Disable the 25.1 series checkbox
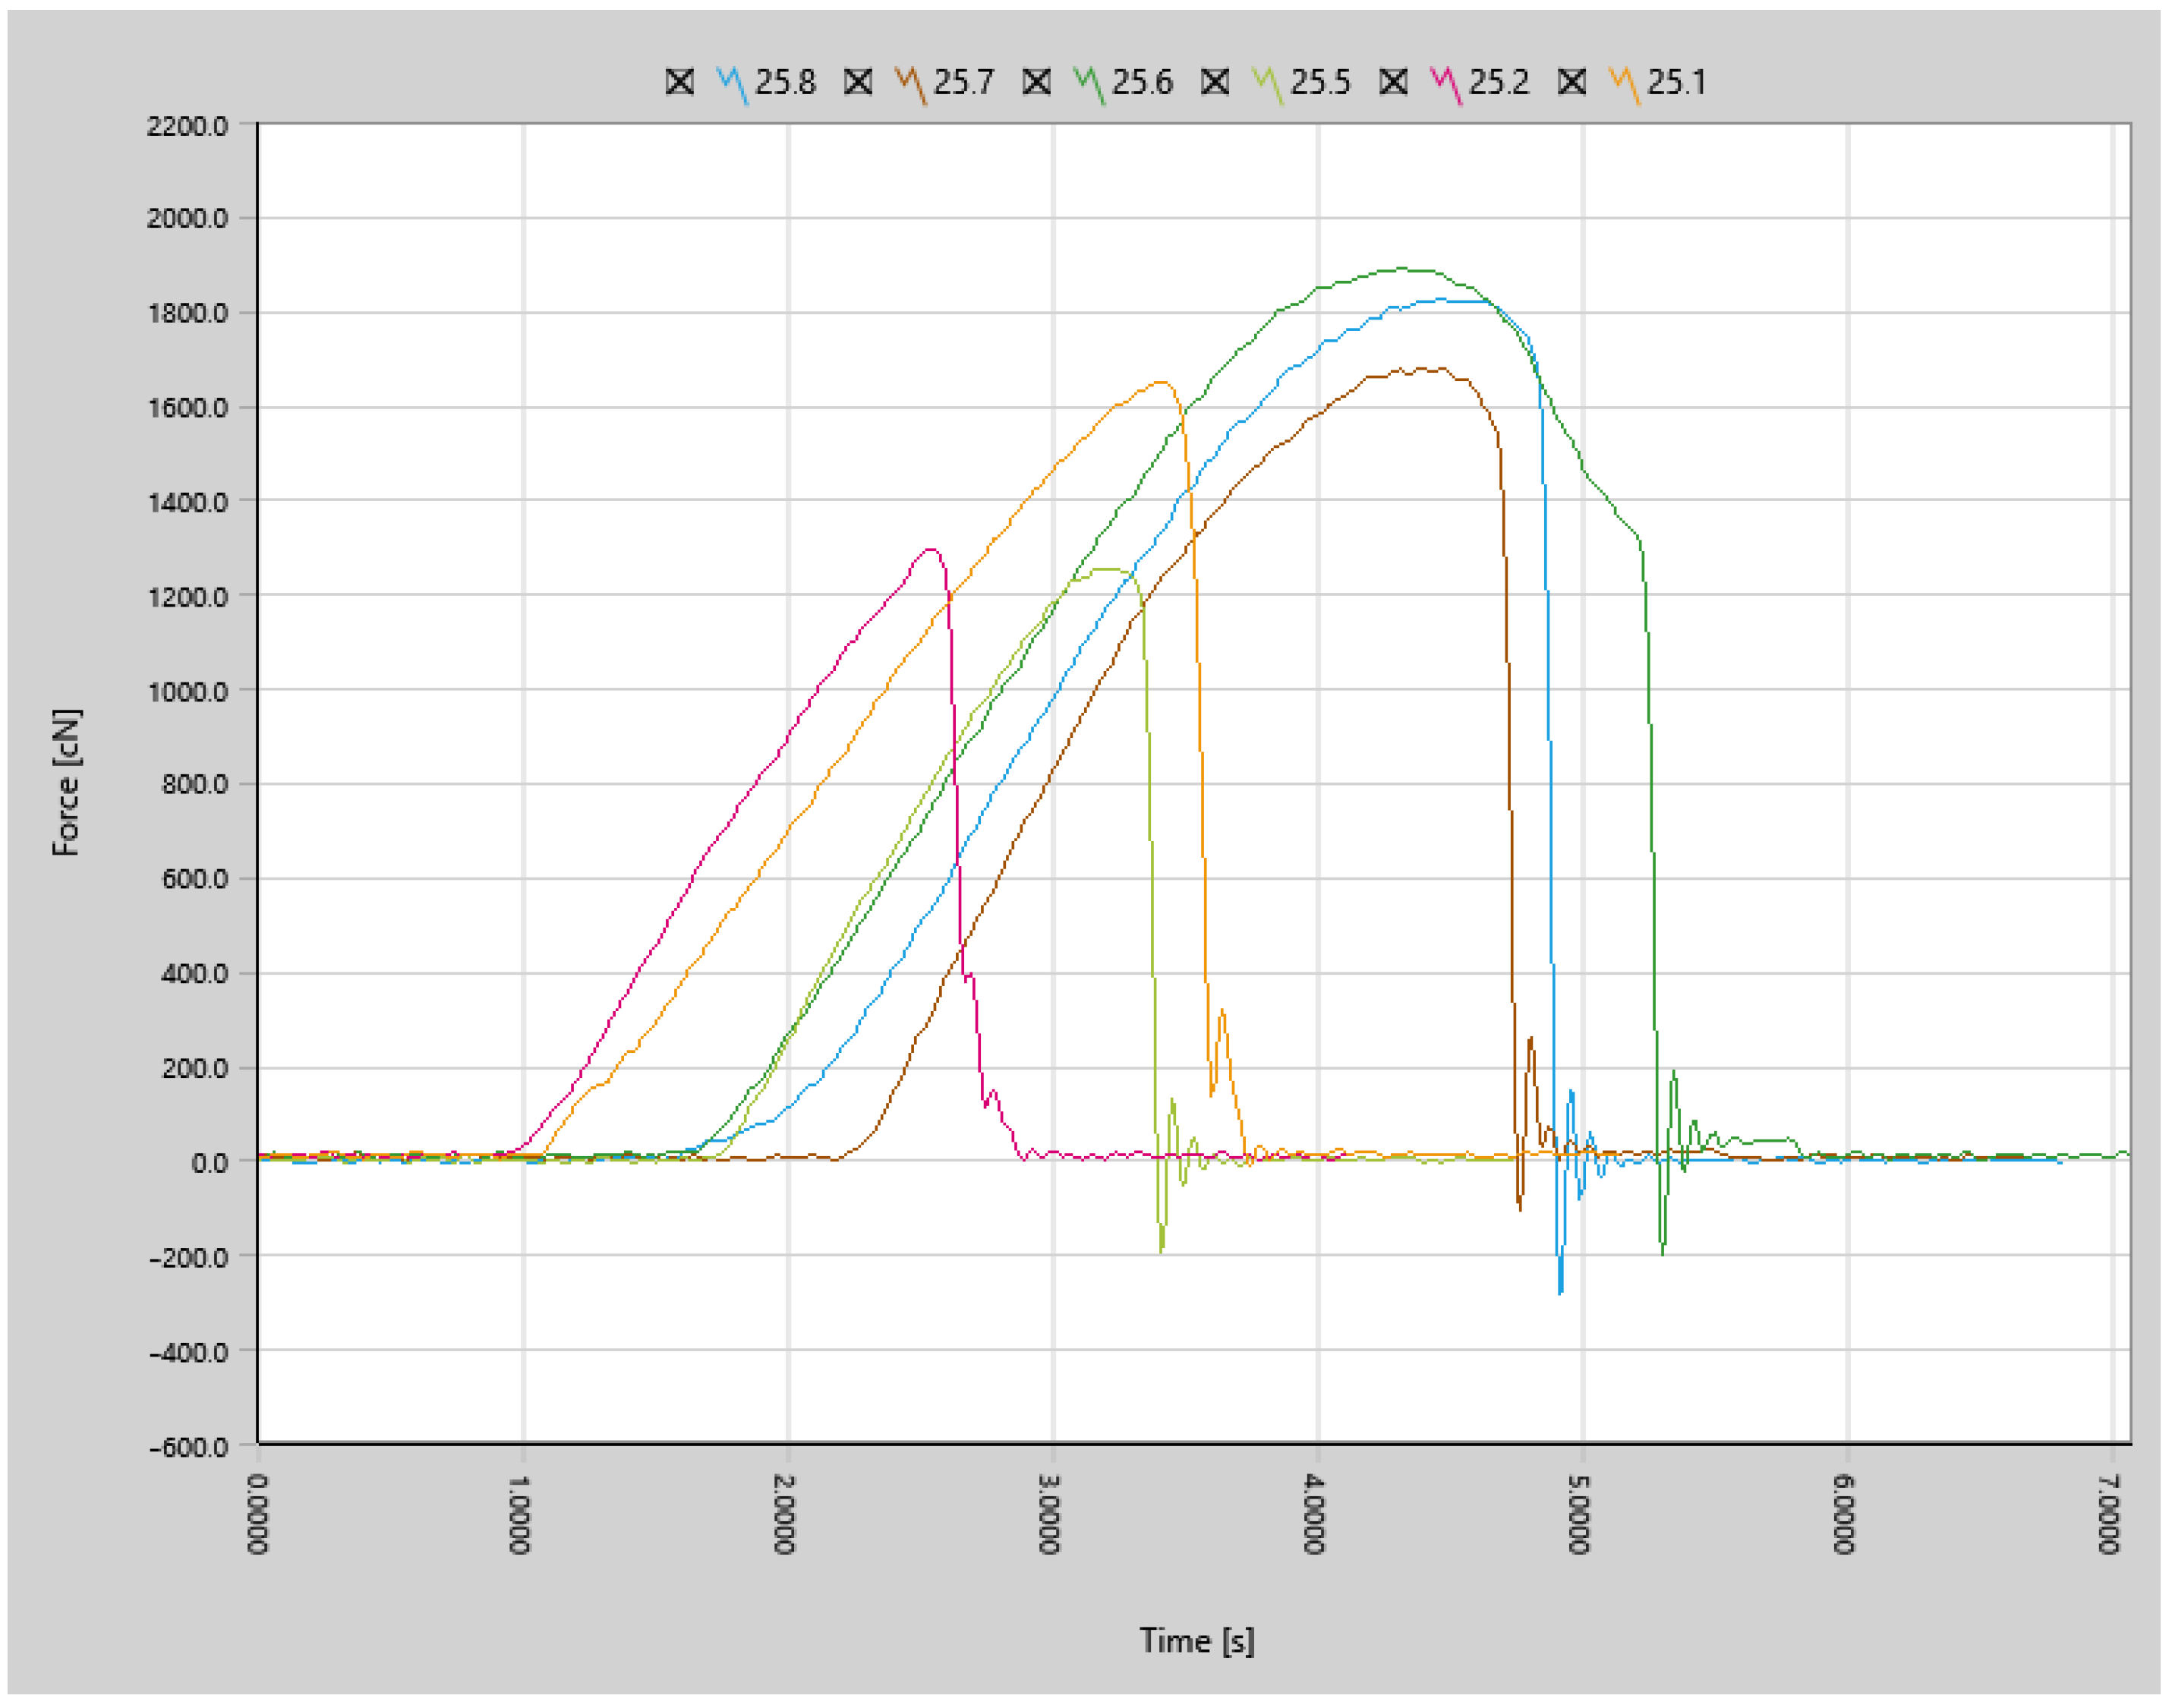Screen dimensions: 2172x1708 tap(1572, 82)
